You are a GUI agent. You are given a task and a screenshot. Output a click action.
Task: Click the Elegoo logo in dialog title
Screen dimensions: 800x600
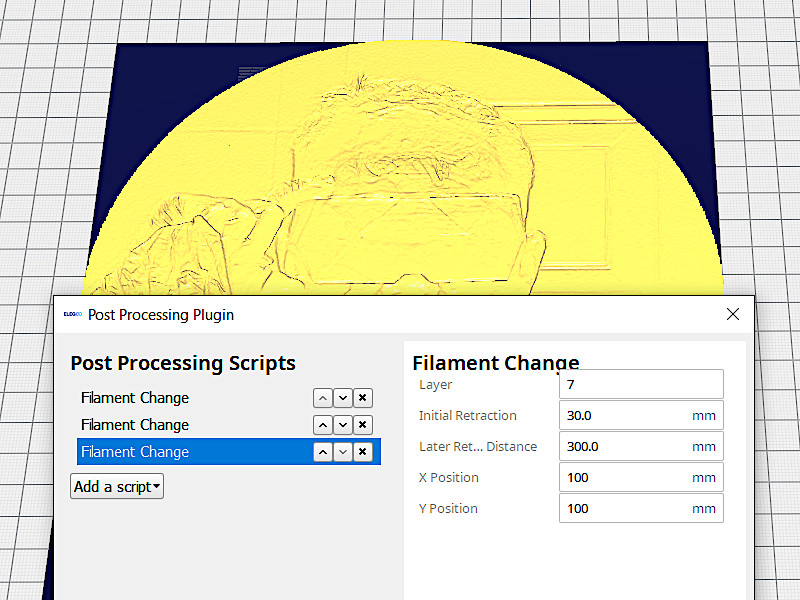click(72, 314)
